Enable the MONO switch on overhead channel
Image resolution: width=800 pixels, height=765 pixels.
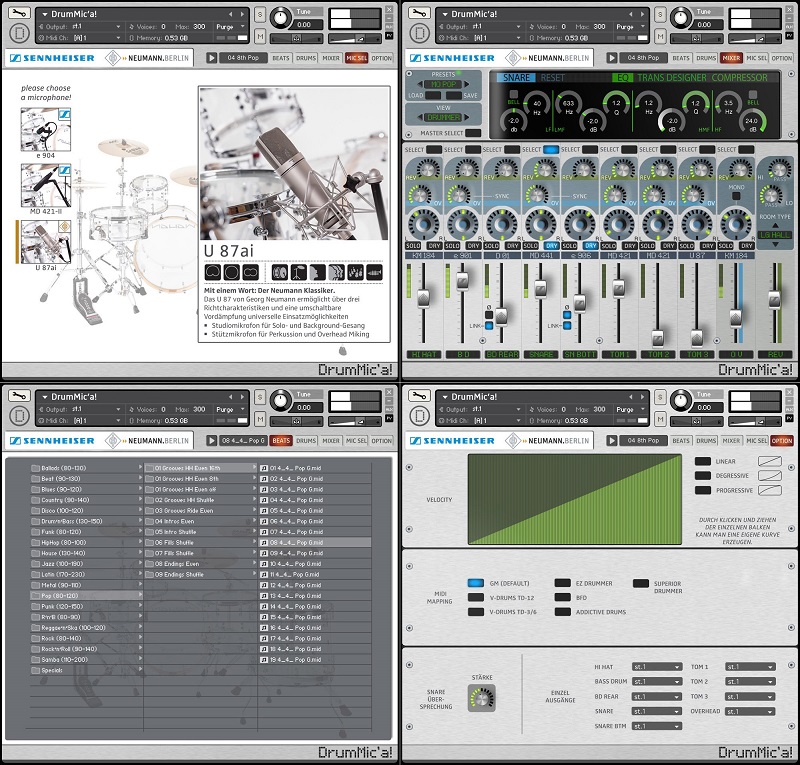pos(736,196)
